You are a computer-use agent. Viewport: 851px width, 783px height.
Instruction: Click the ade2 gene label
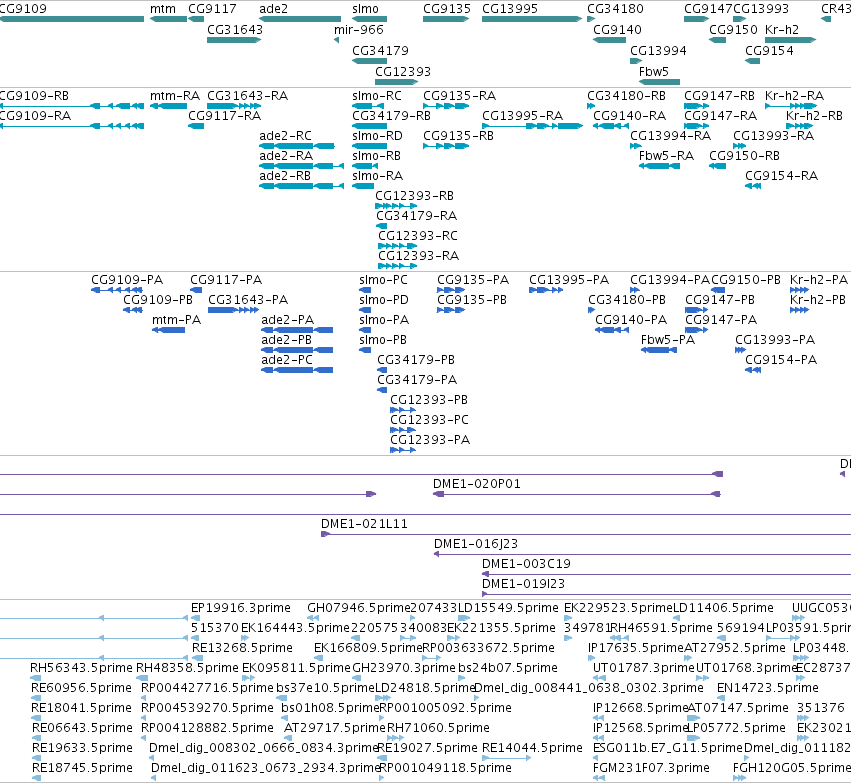coord(273,9)
